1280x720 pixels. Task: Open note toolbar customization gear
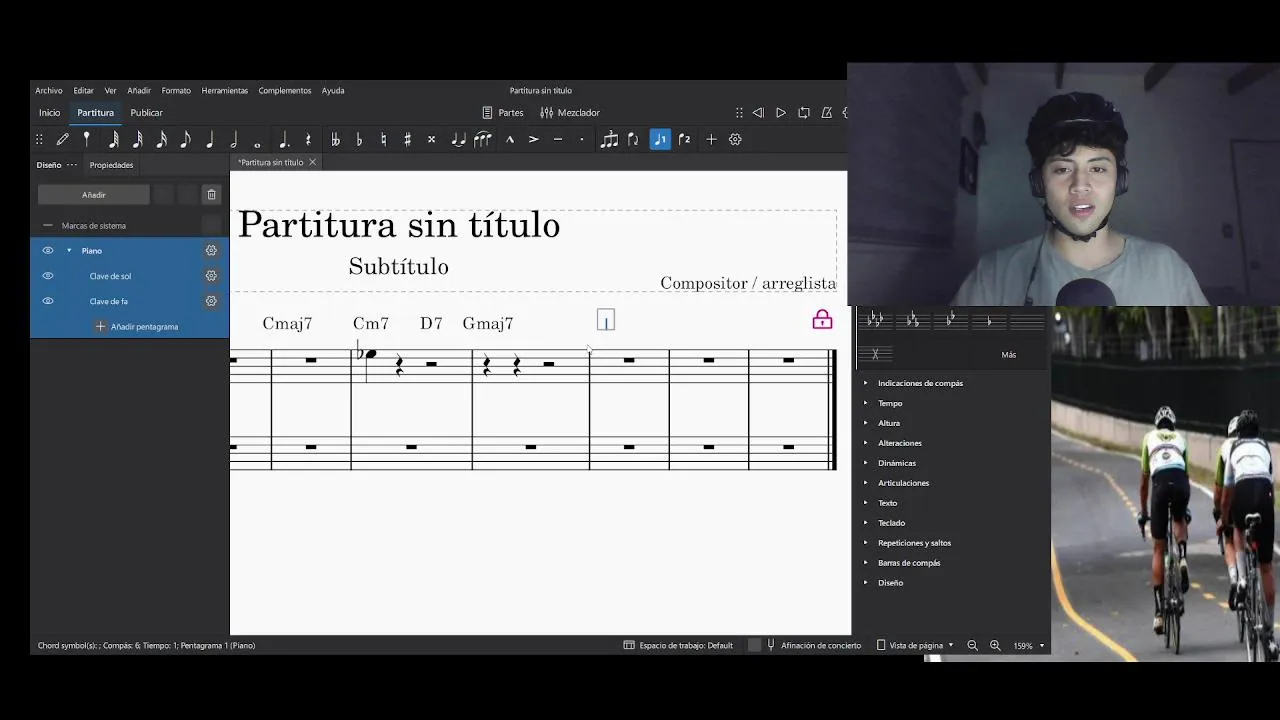tap(735, 140)
